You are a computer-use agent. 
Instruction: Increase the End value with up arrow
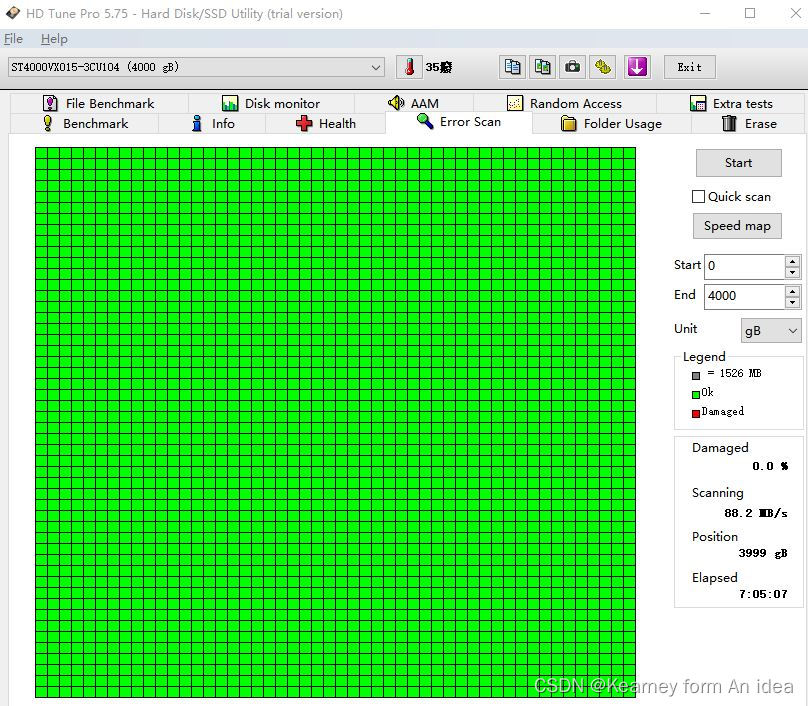(793, 291)
